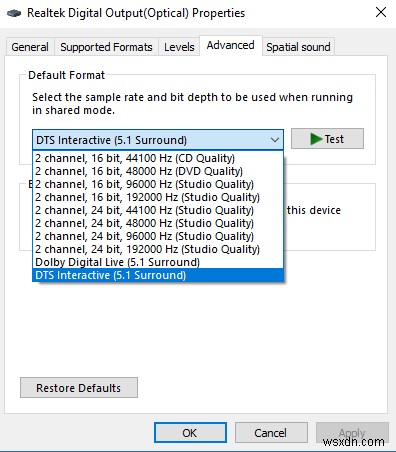Pick 2 channel, 16 bit, 96000 Hz option
396x452 pixels.
click(x=158, y=184)
